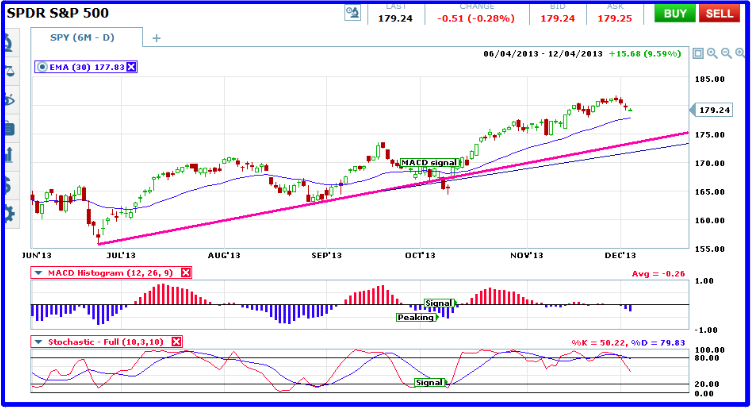751x408 pixels.
Task: Click the red SELL button
Action: pos(718,13)
